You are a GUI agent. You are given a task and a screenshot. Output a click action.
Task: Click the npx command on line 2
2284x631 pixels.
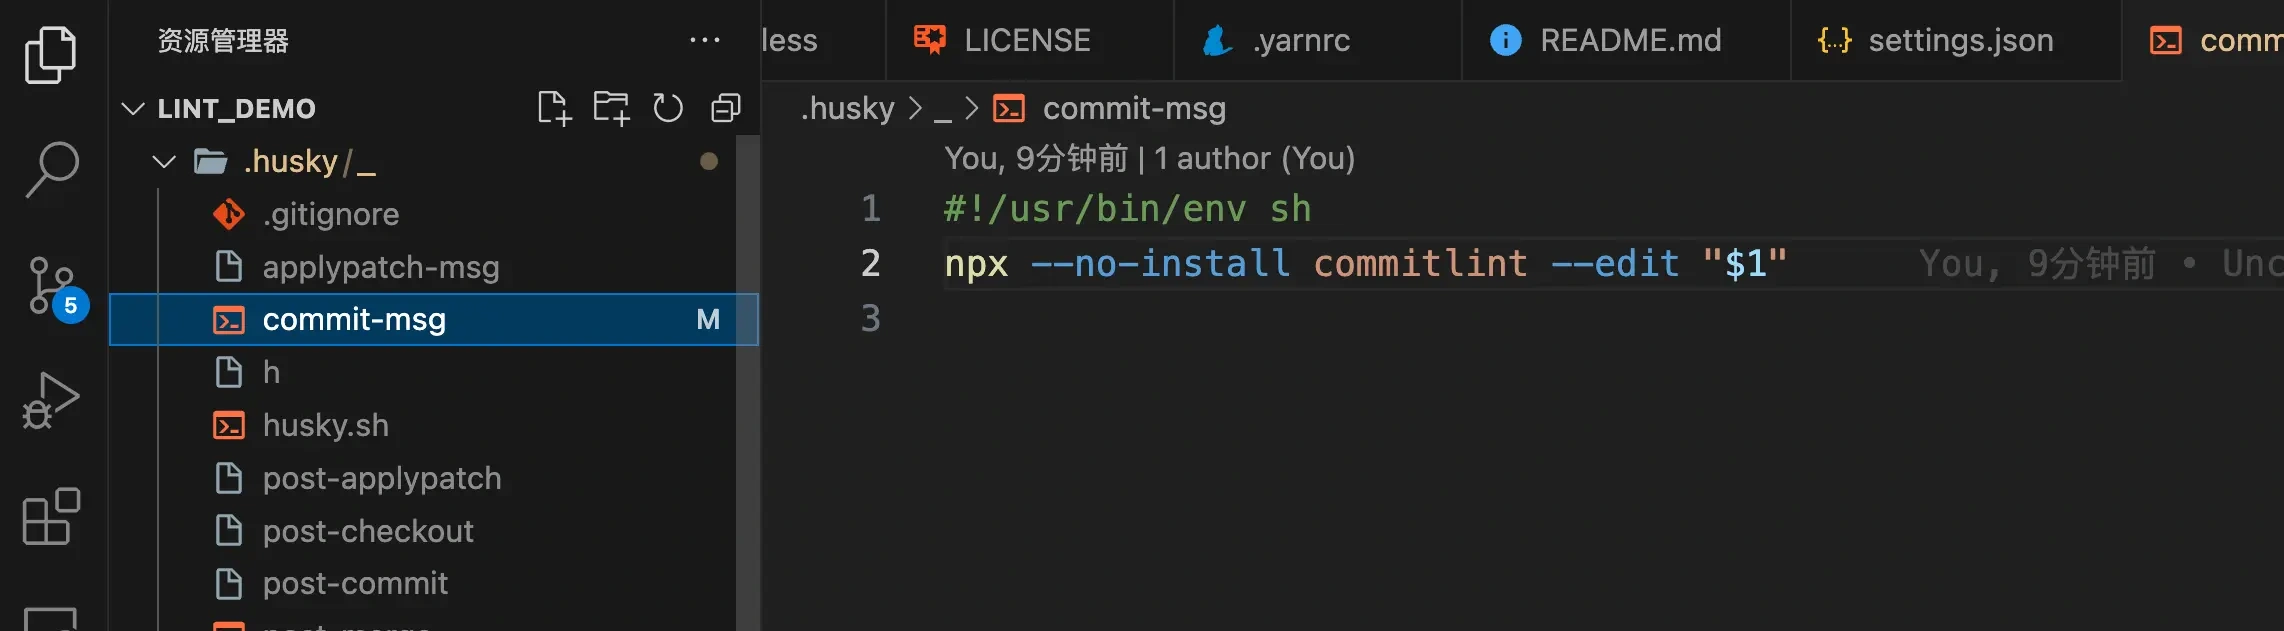[976, 263]
